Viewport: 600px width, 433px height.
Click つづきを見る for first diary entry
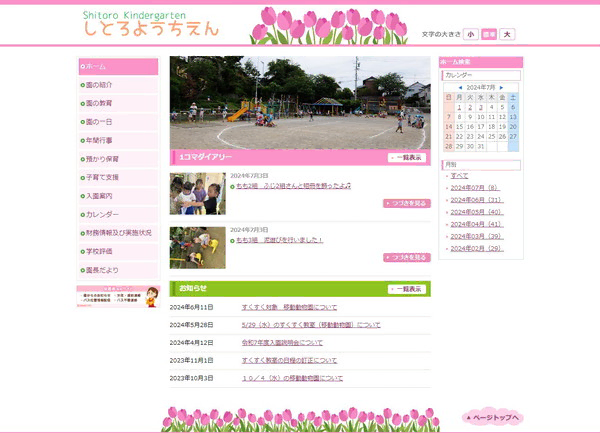point(406,203)
